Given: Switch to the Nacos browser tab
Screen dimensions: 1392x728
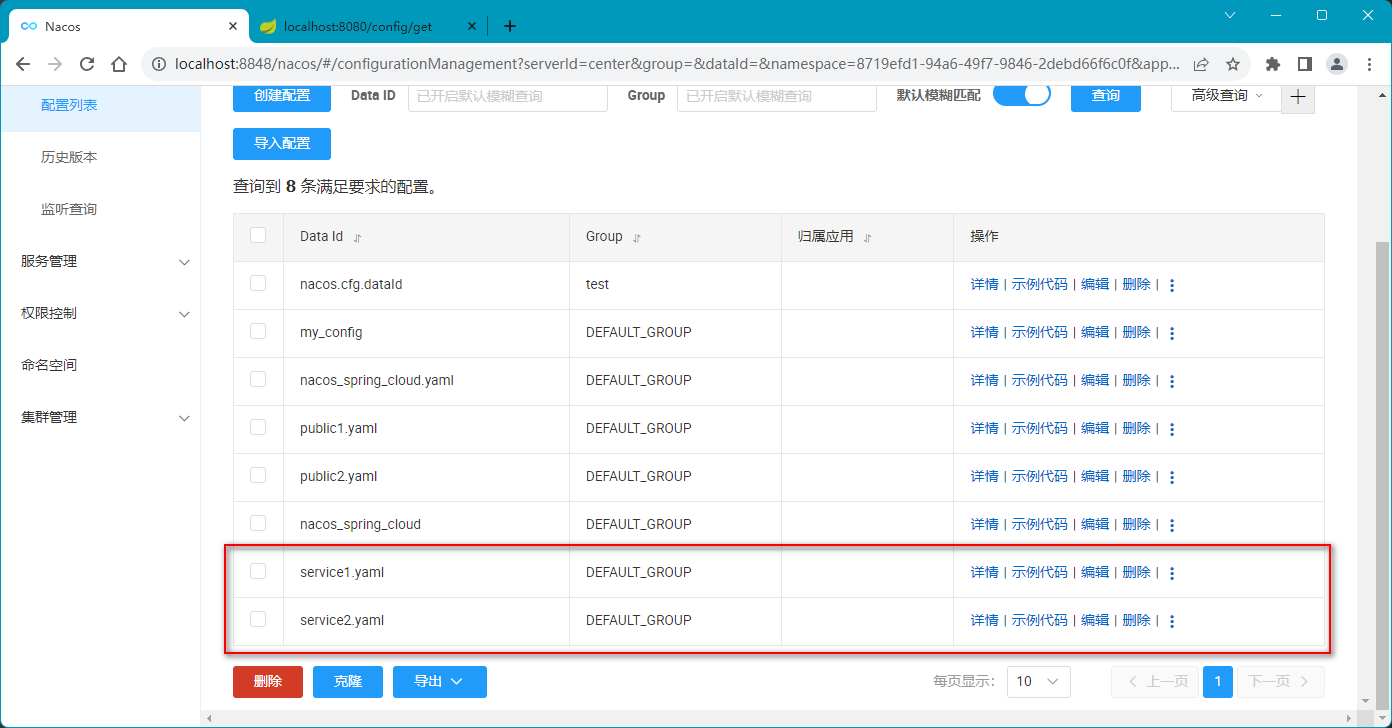Looking at the screenshot, I should [x=128, y=26].
